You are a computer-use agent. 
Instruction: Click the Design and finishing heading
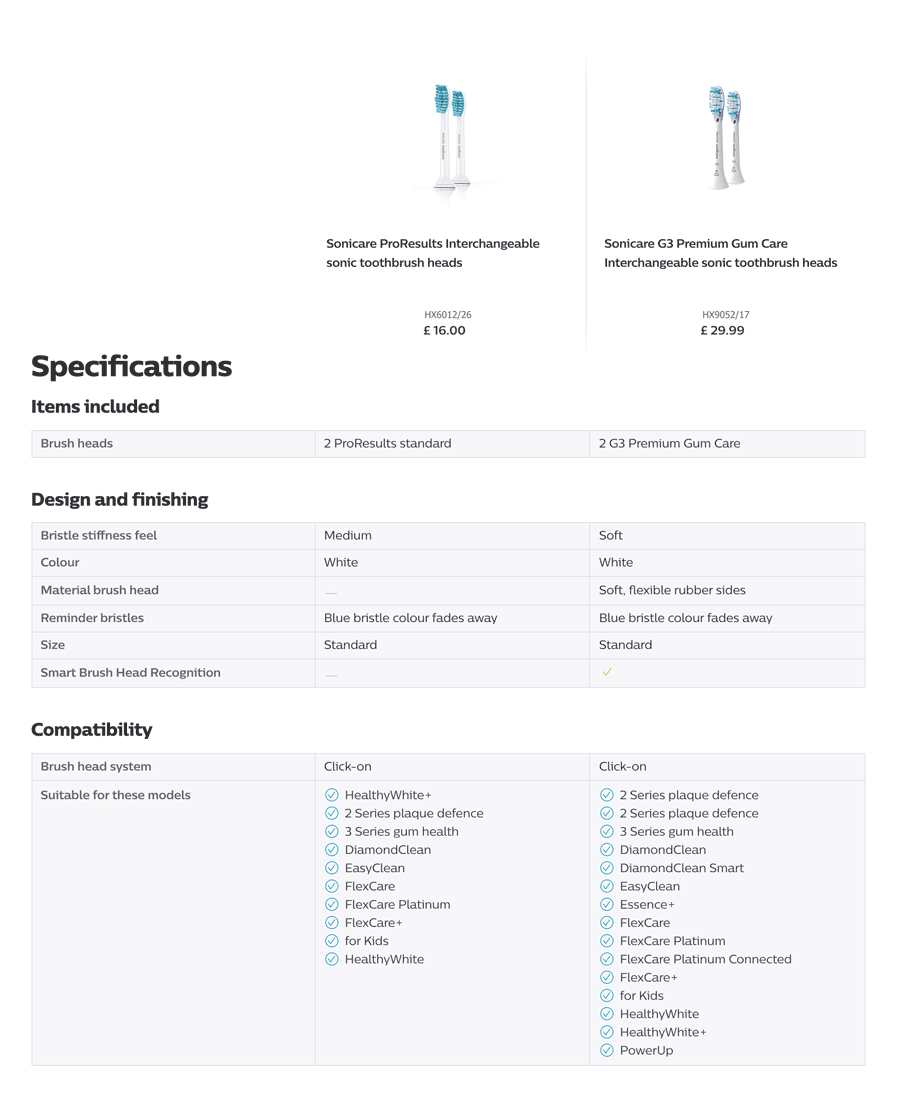120,500
